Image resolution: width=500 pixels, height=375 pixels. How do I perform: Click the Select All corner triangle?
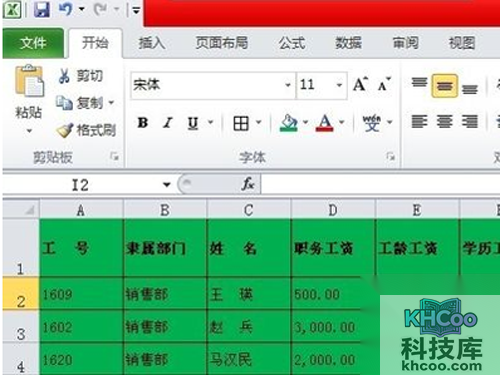(21, 210)
